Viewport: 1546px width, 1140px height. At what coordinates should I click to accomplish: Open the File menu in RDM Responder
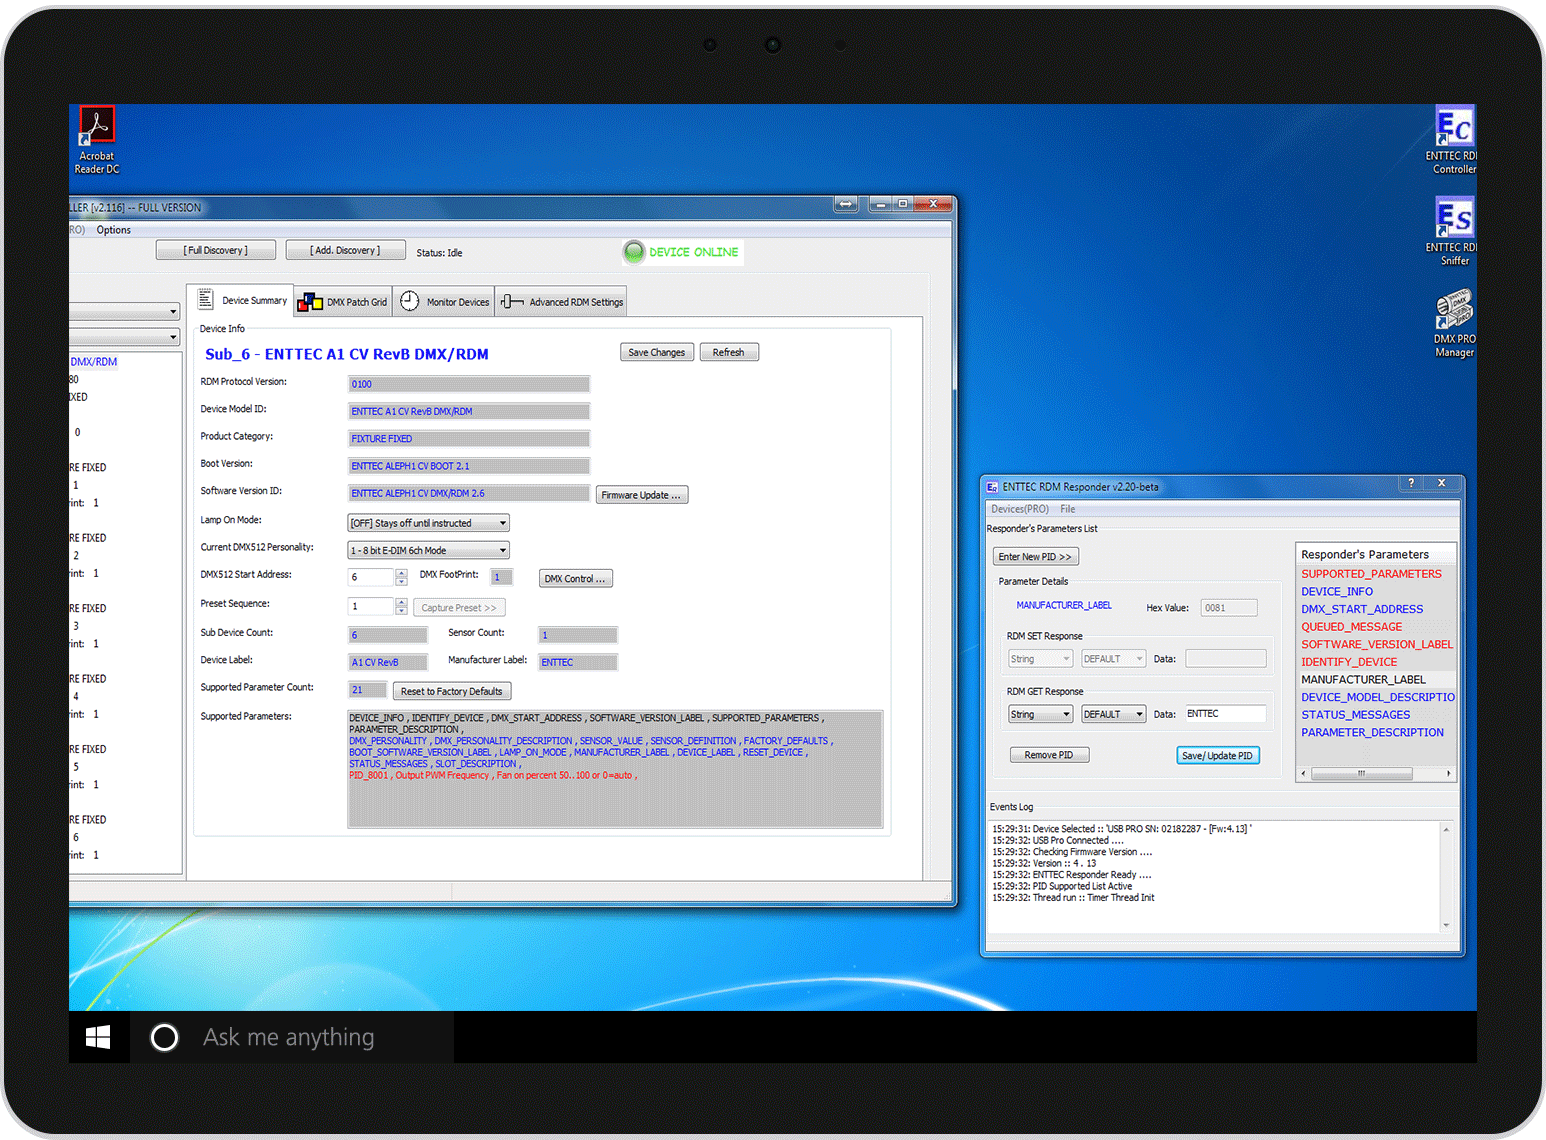(1067, 509)
